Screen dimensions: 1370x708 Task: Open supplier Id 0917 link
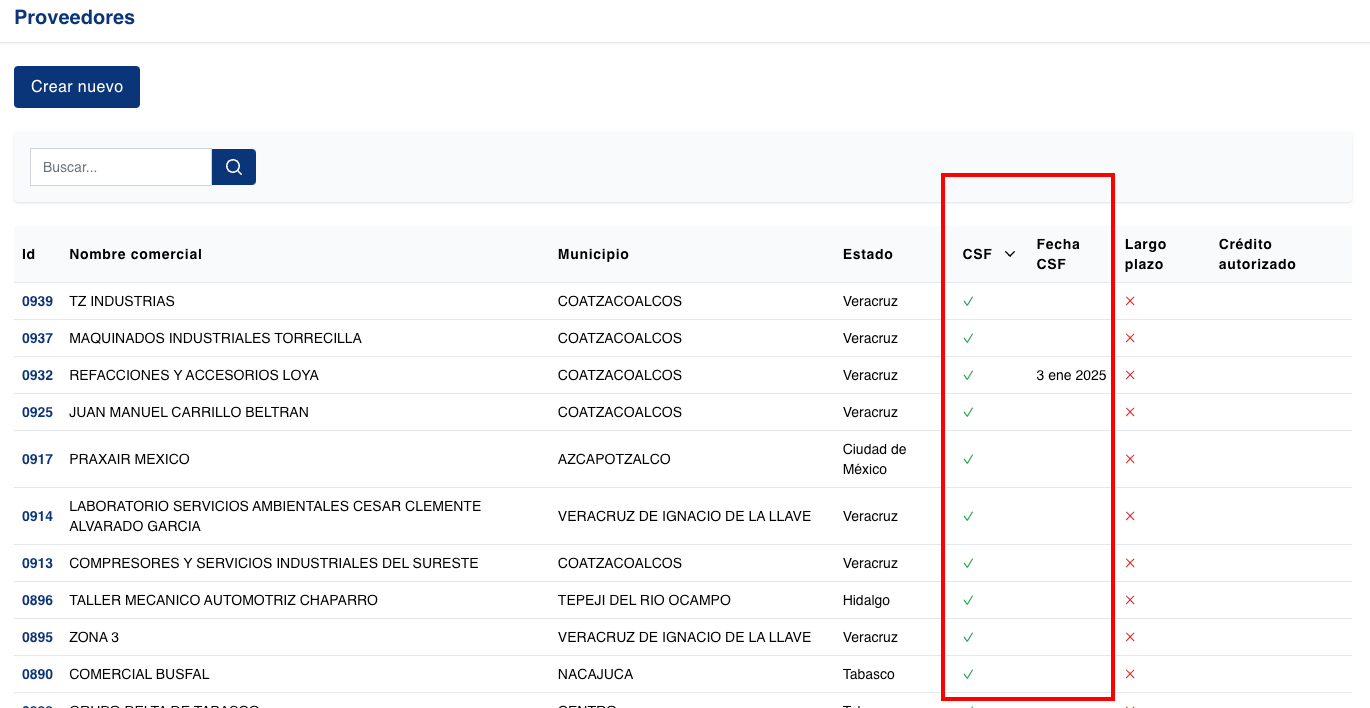click(x=37, y=459)
